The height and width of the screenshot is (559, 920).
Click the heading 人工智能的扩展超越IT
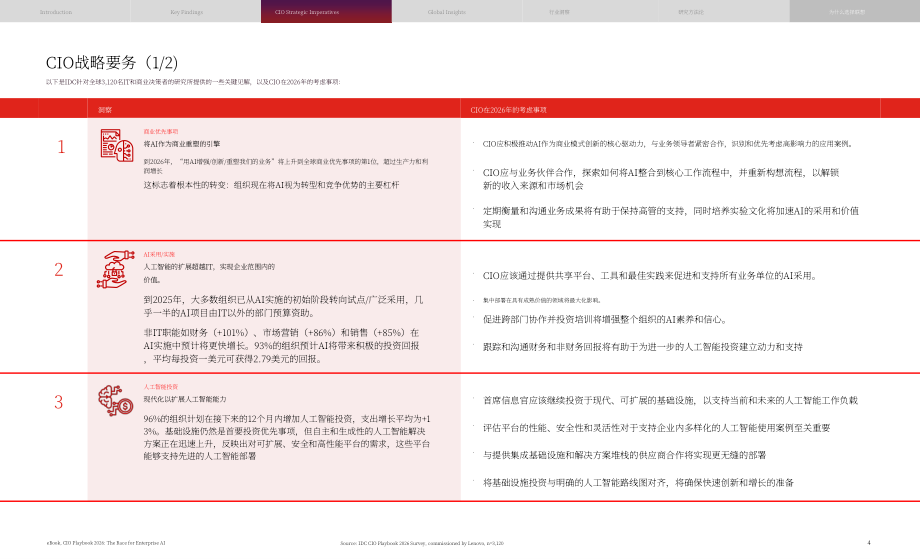[209, 273]
